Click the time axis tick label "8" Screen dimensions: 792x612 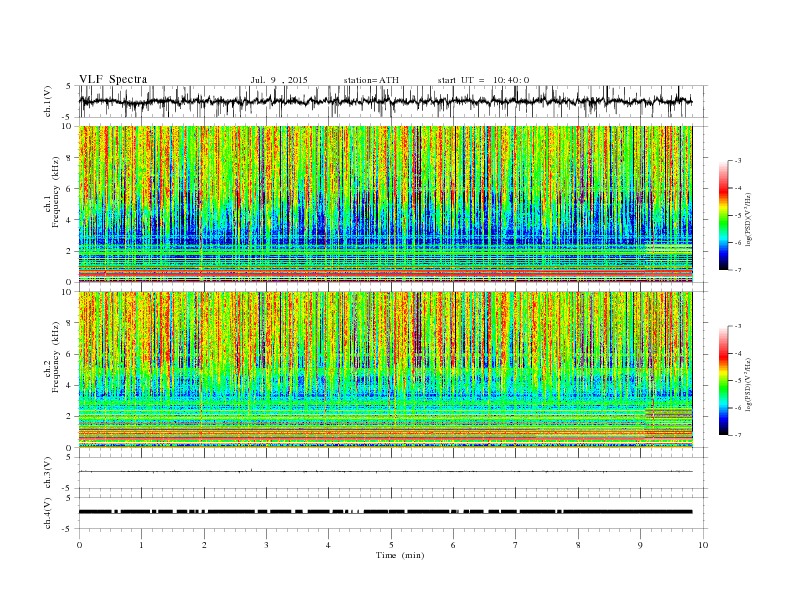pos(578,545)
